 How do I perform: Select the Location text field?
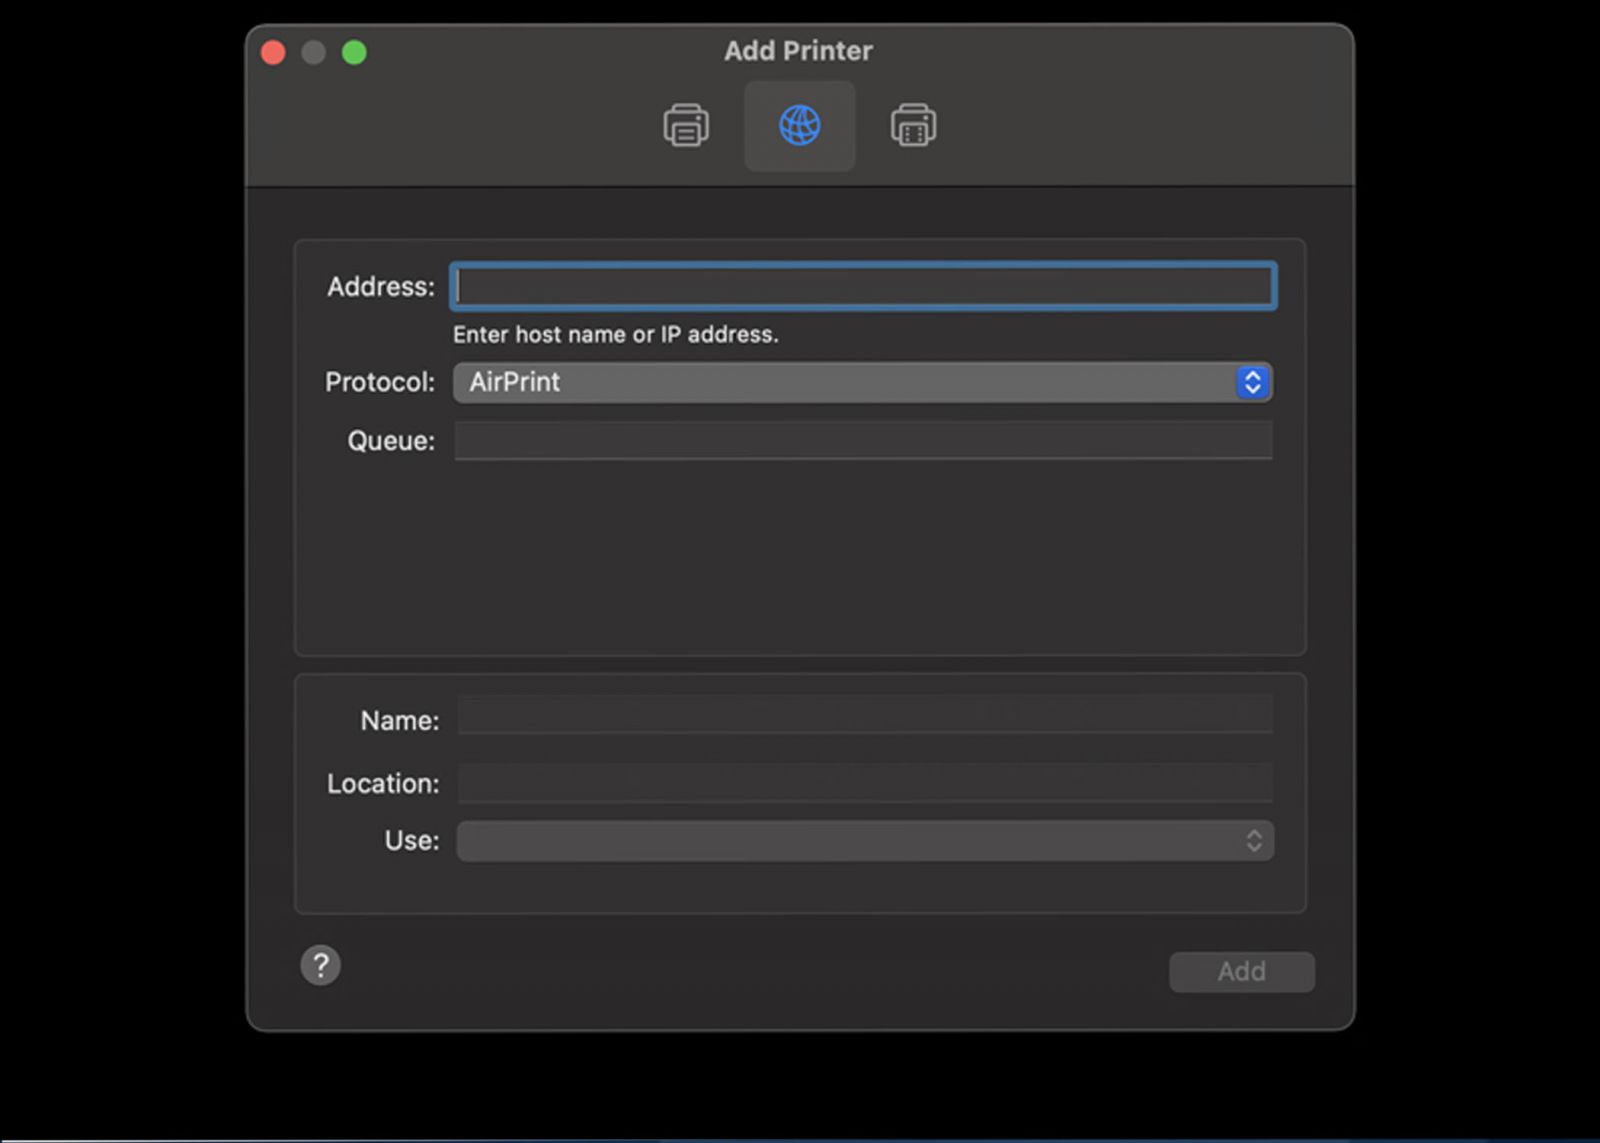tap(865, 783)
